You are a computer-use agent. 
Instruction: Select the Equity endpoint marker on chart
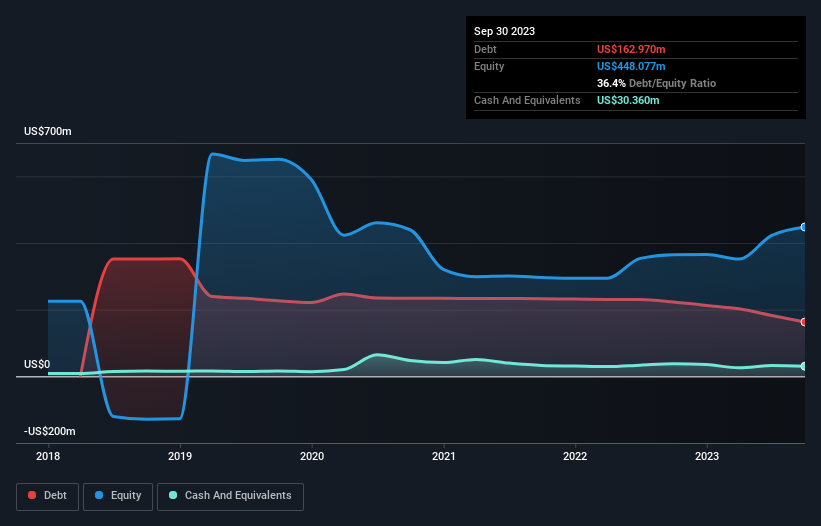point(804,227)
